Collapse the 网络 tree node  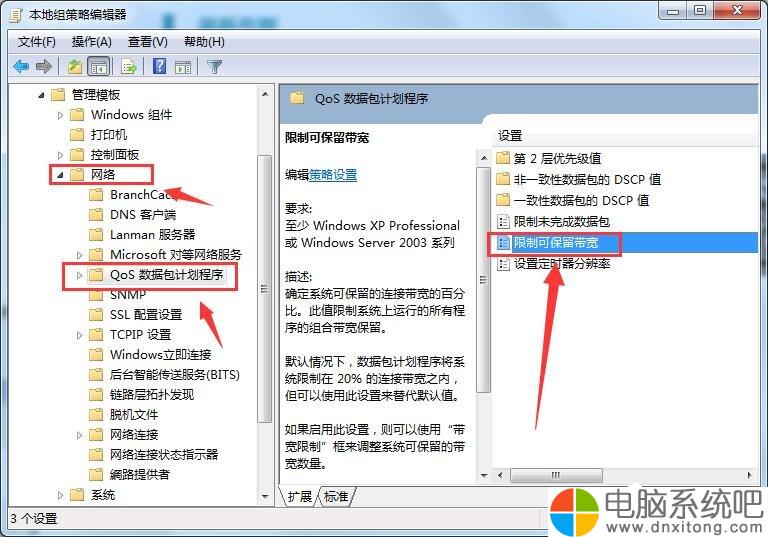click(60, 175)
